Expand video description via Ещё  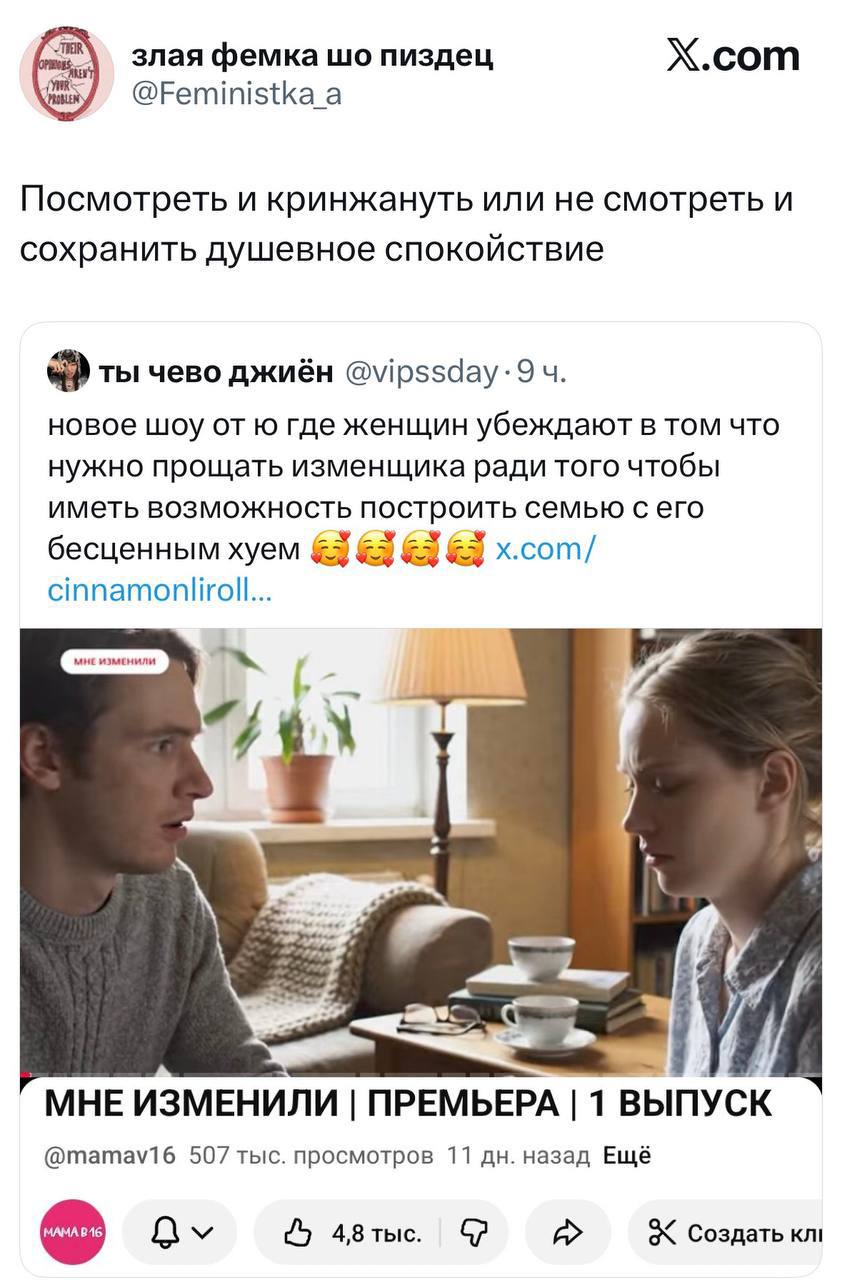click(627, 1156)
